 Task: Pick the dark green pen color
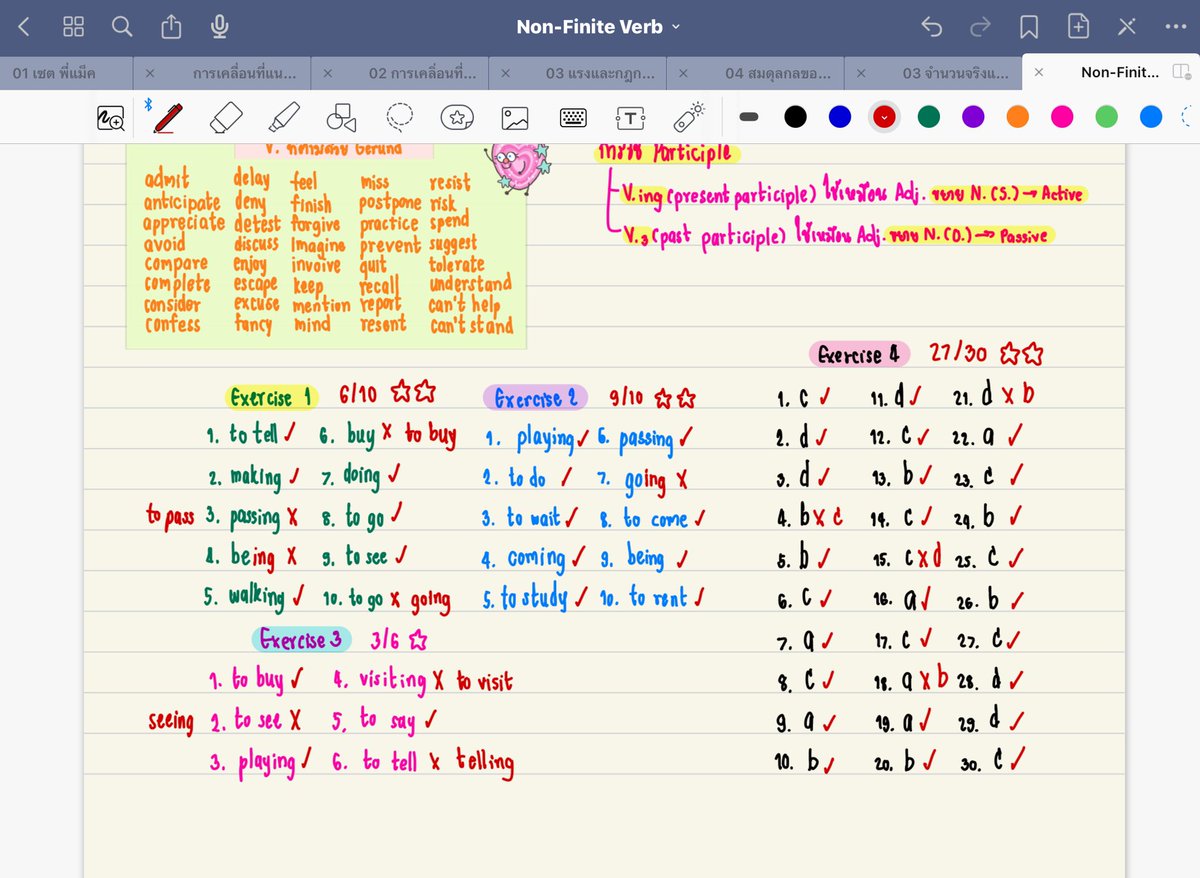tap(929, 117)
